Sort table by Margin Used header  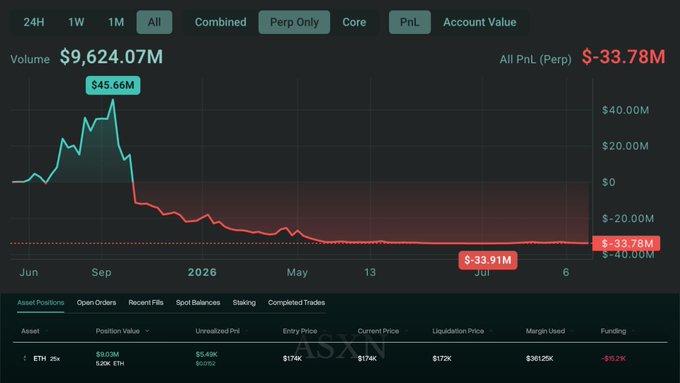[545, 331]
